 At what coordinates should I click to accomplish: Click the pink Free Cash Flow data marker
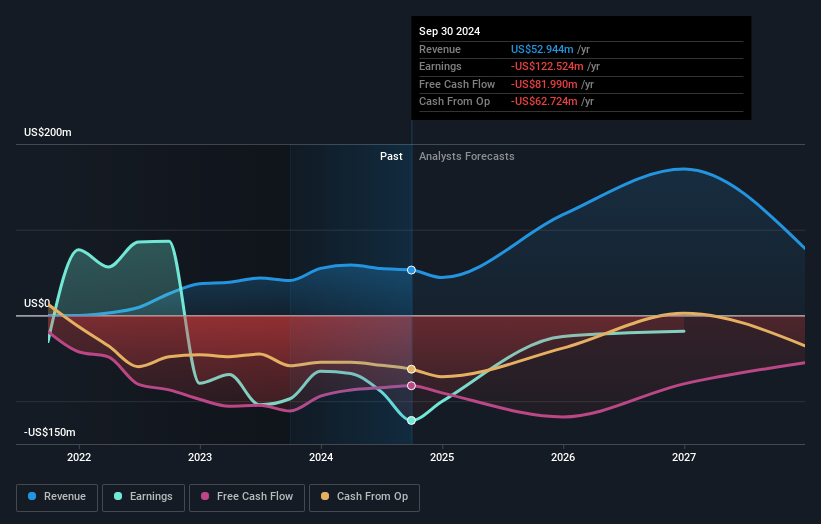(x=412, y=386)
